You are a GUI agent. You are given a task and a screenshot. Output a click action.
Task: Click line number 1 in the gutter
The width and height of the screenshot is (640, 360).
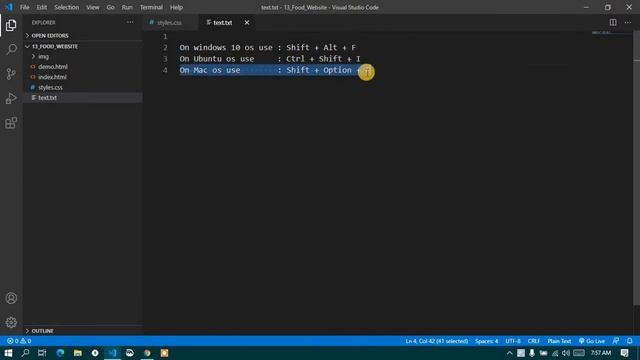(165, 37)
